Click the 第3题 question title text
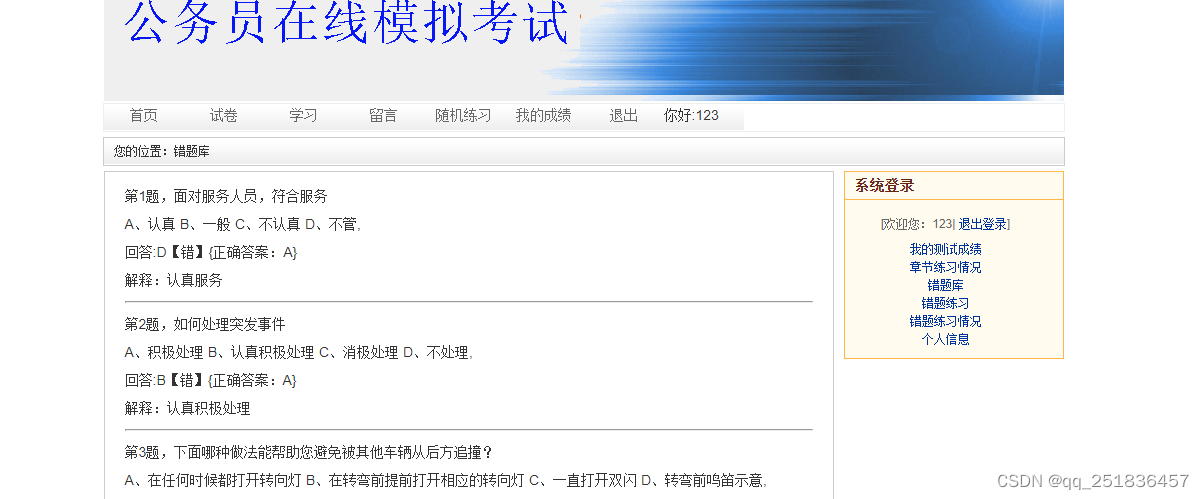 (309, 452)
